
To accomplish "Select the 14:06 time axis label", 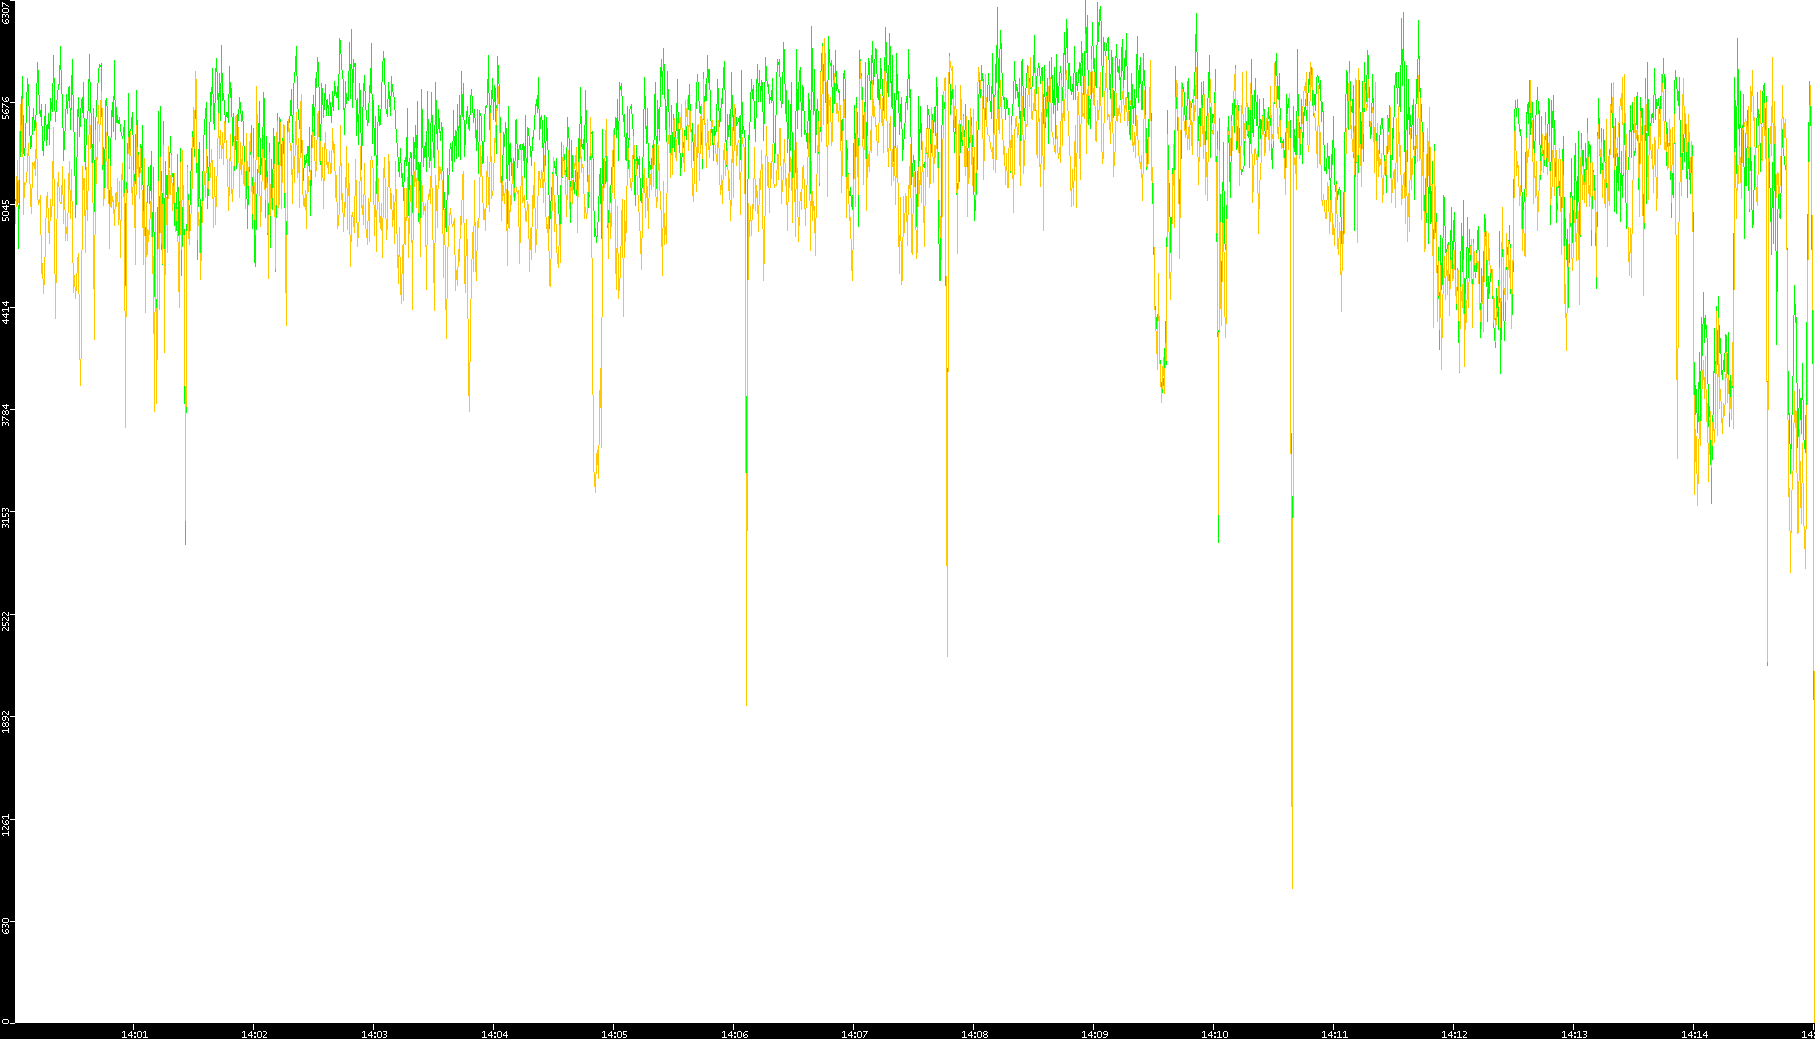I will 734,1034.
